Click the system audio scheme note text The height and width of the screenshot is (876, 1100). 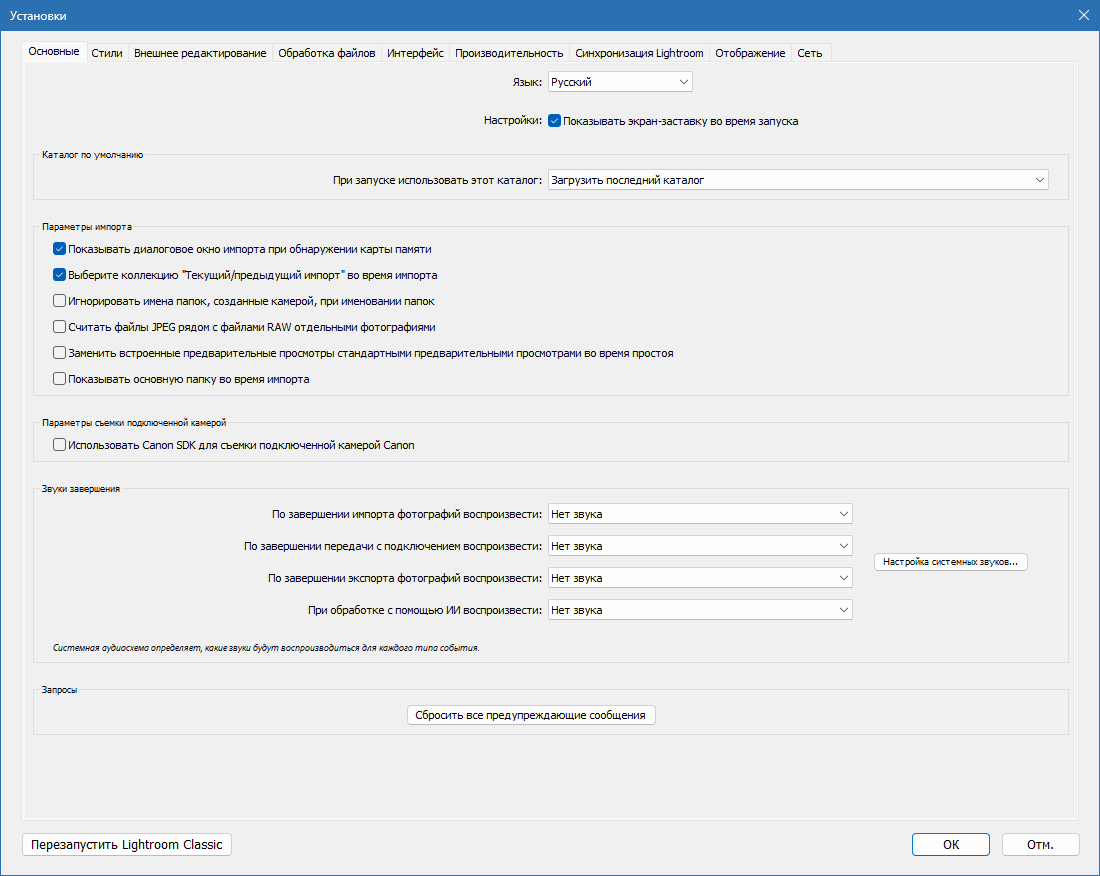pos(267,648)
